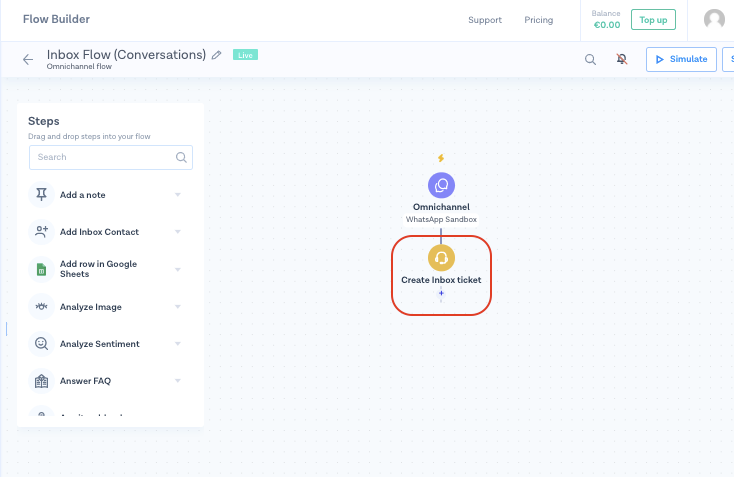Click the Add a note pin icon
Viewport: 734px width, 477px height.
41,194
